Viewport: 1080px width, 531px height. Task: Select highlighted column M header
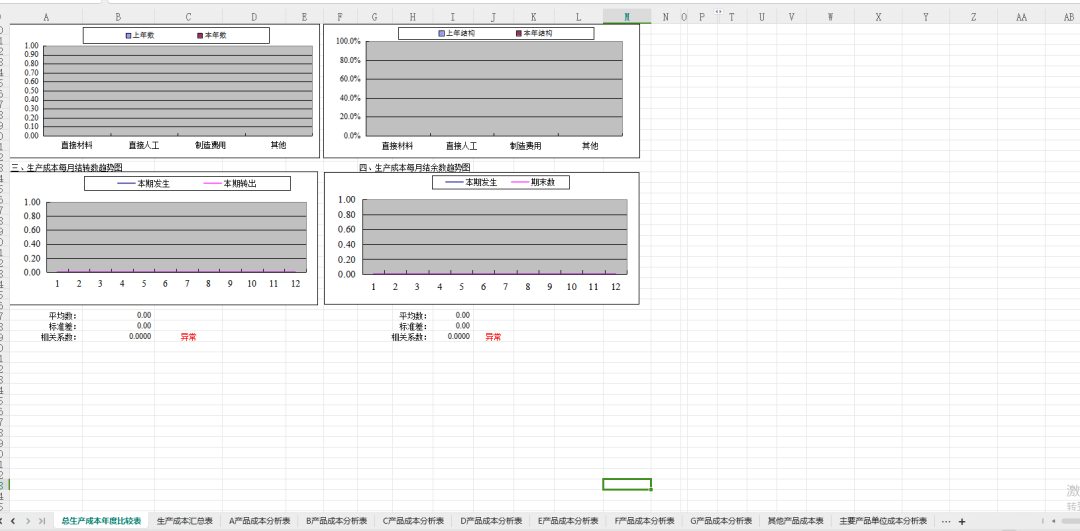pos(627,17)
